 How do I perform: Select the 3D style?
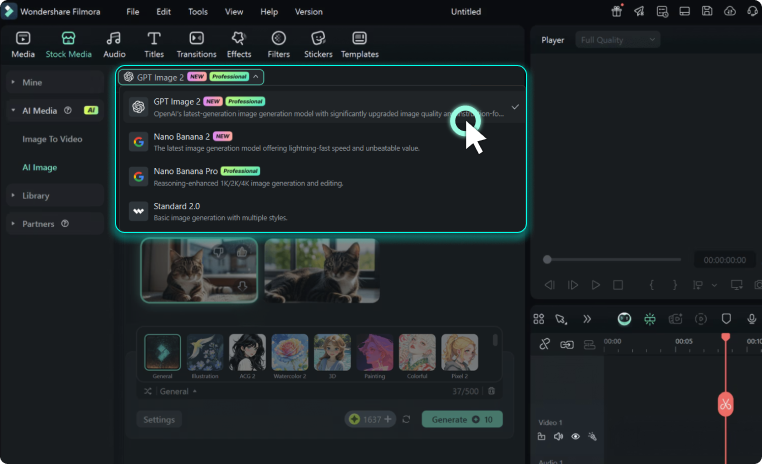[332, 356]
